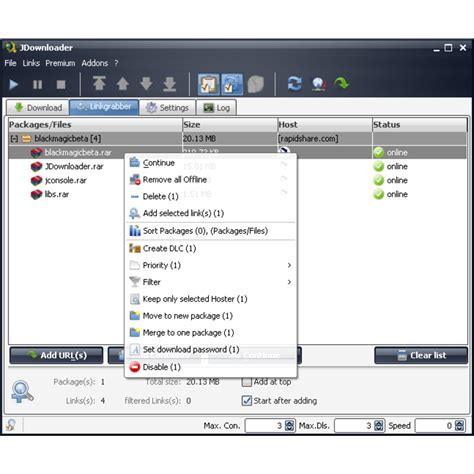Screen dimensions: 474x474
Task: Click the green curved arrow icon
Action: point(342,83)
